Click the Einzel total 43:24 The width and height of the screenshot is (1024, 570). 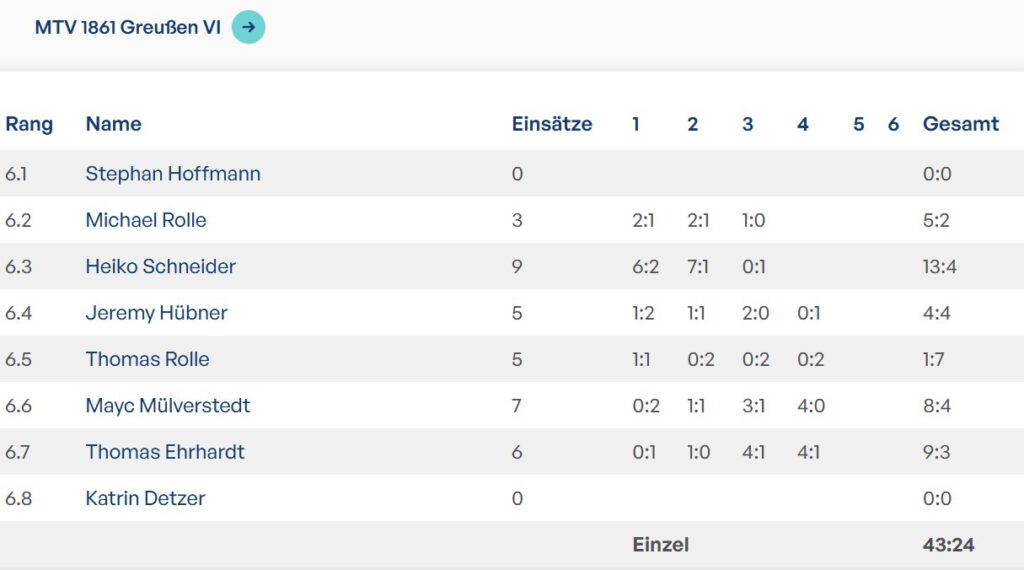pyautogui.click(x=948, y=545)
